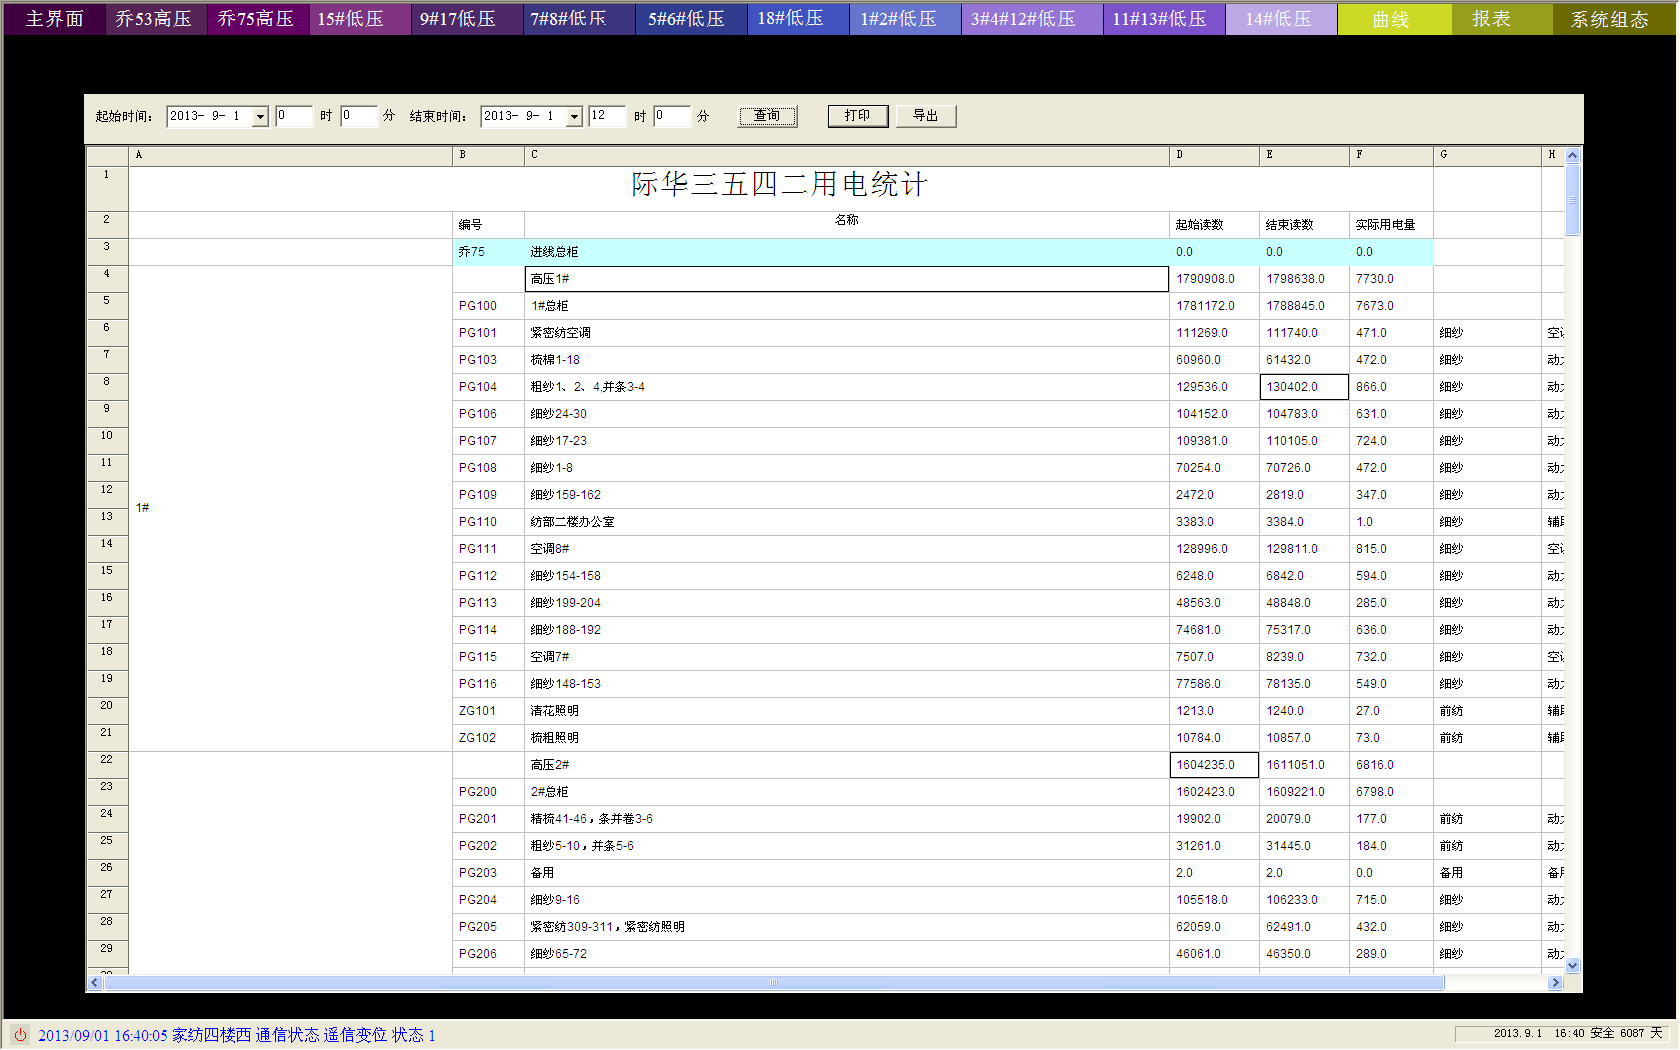The image size is (1680, 1050).
Task: Select row header 22
Action: tap(107, 765)
